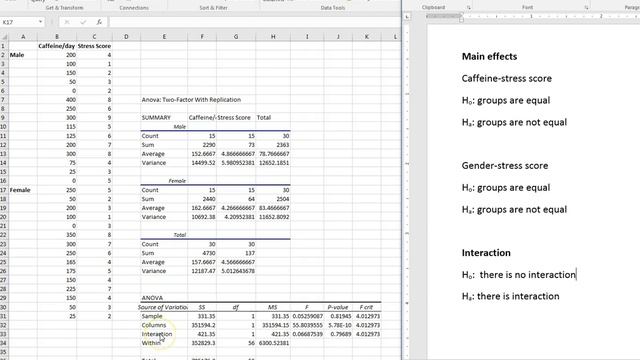Click the F value cell 0.05259087
This screenshot has height=360, width=640.
click(307, 316)
